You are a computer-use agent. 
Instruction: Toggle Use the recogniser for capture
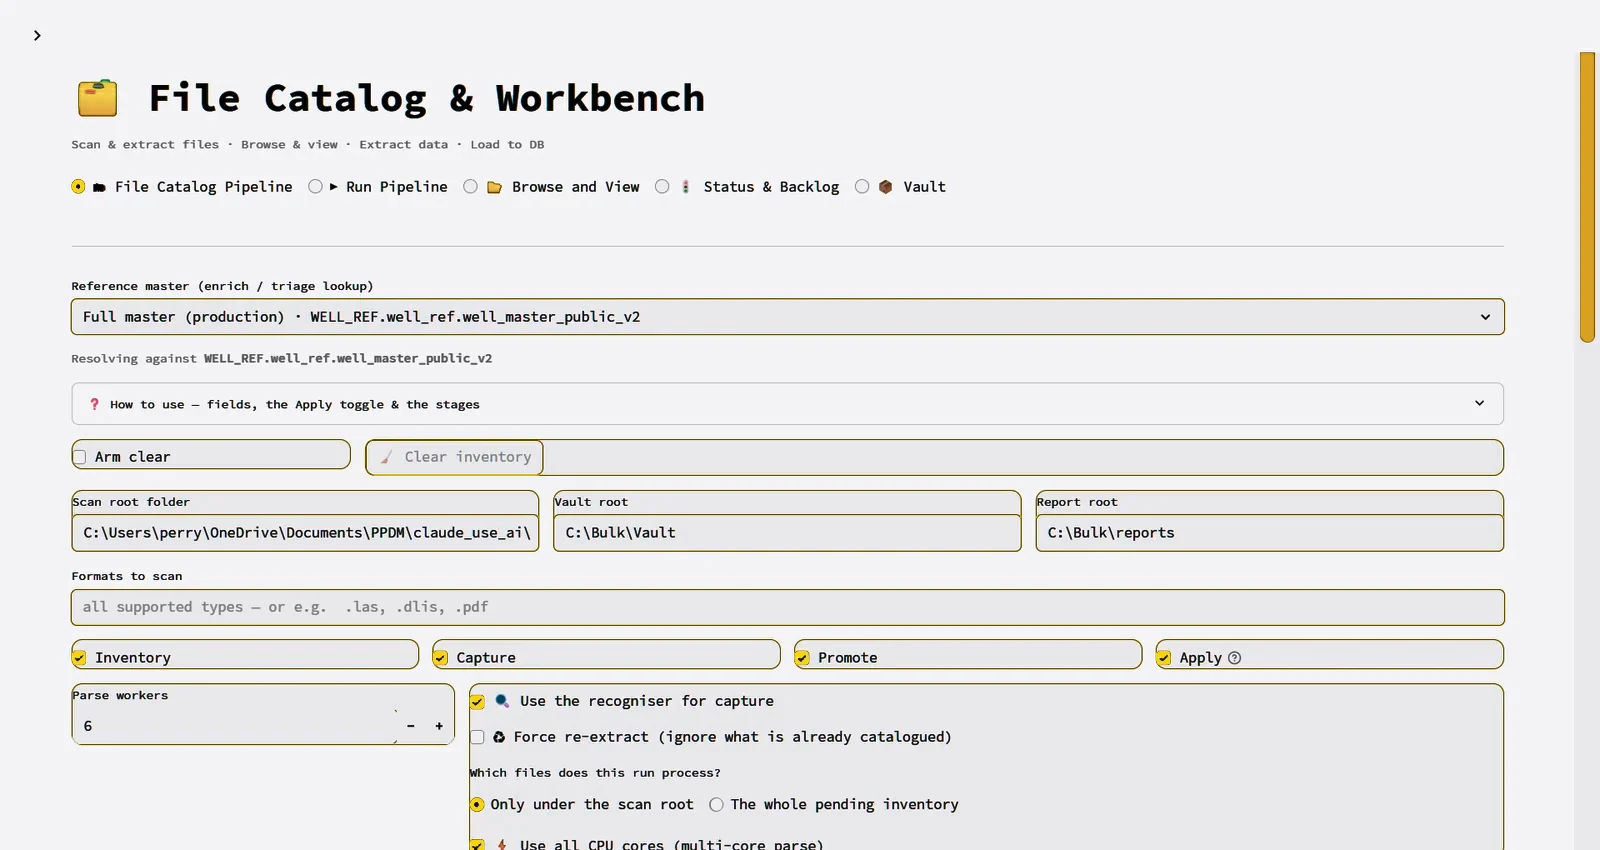click(x=478, y=702)
